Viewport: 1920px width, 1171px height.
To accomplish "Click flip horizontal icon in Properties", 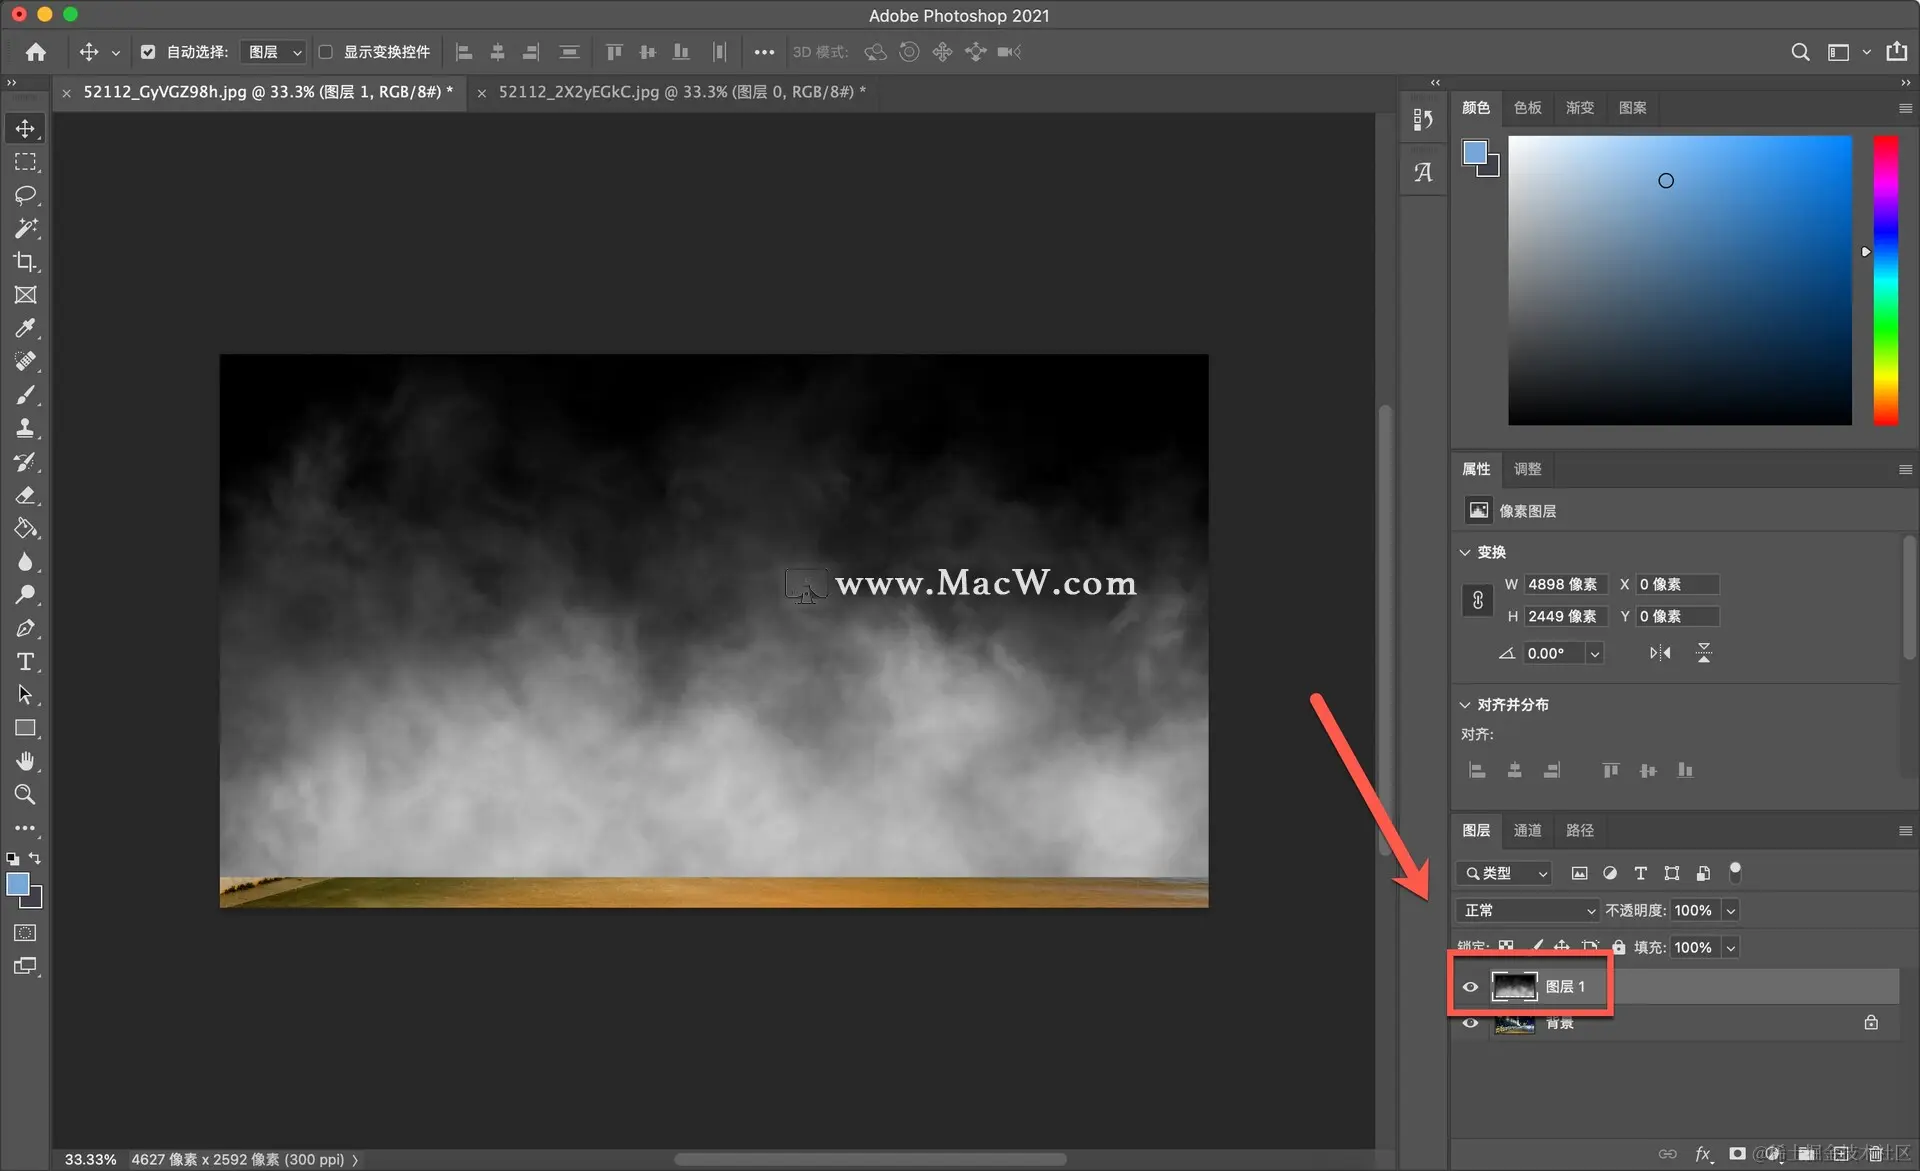I will [x=1660, y=653].
